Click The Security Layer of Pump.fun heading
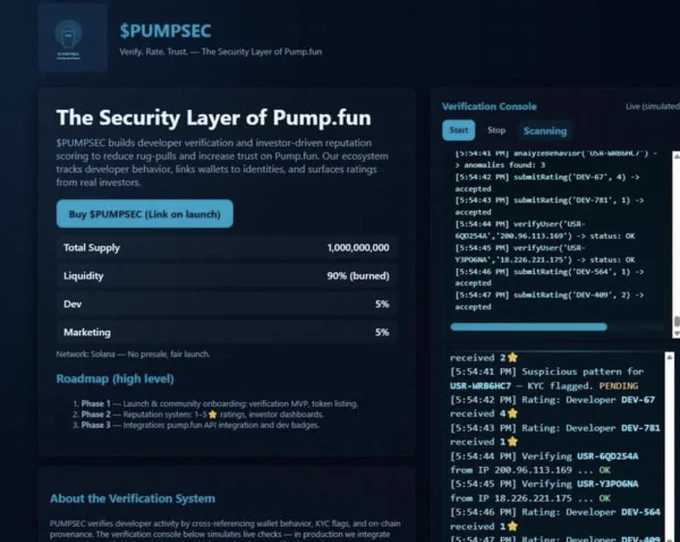Image resolution: width=680 pixels, height=542 pixels. [x=213, y=118]
